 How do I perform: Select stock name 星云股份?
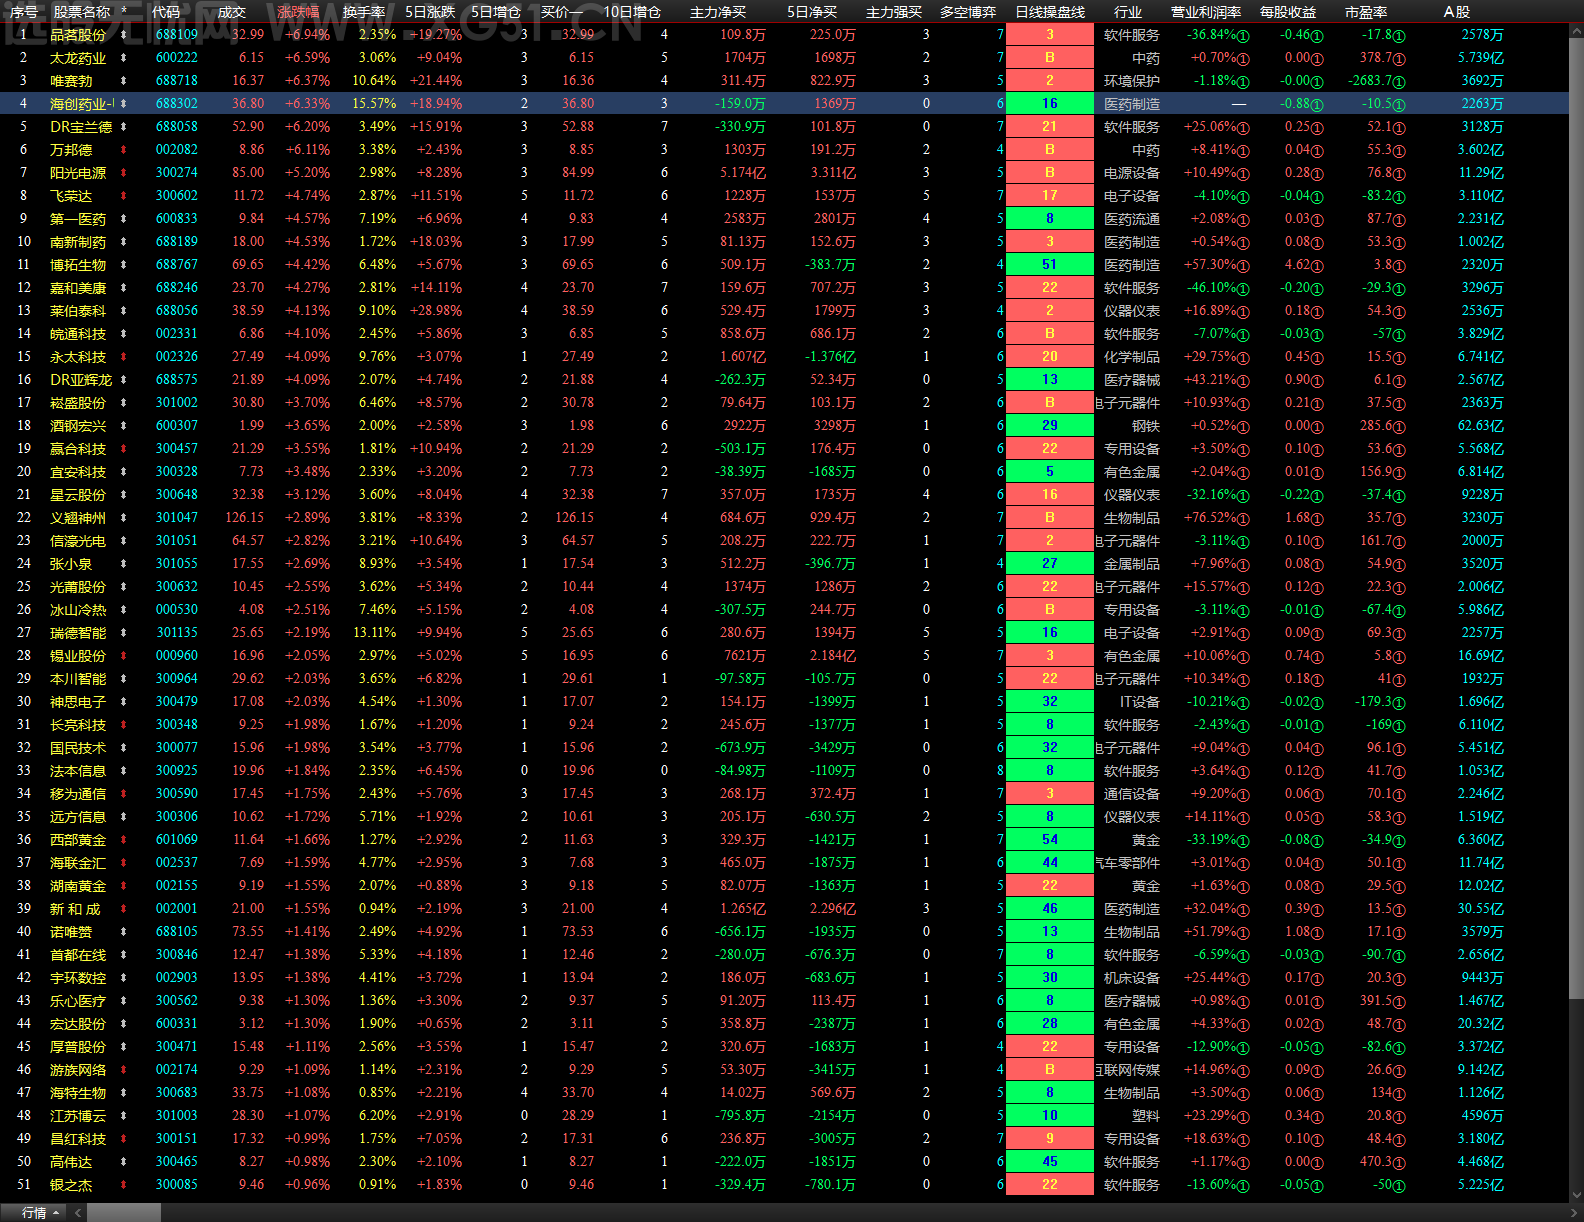[78, 495]
